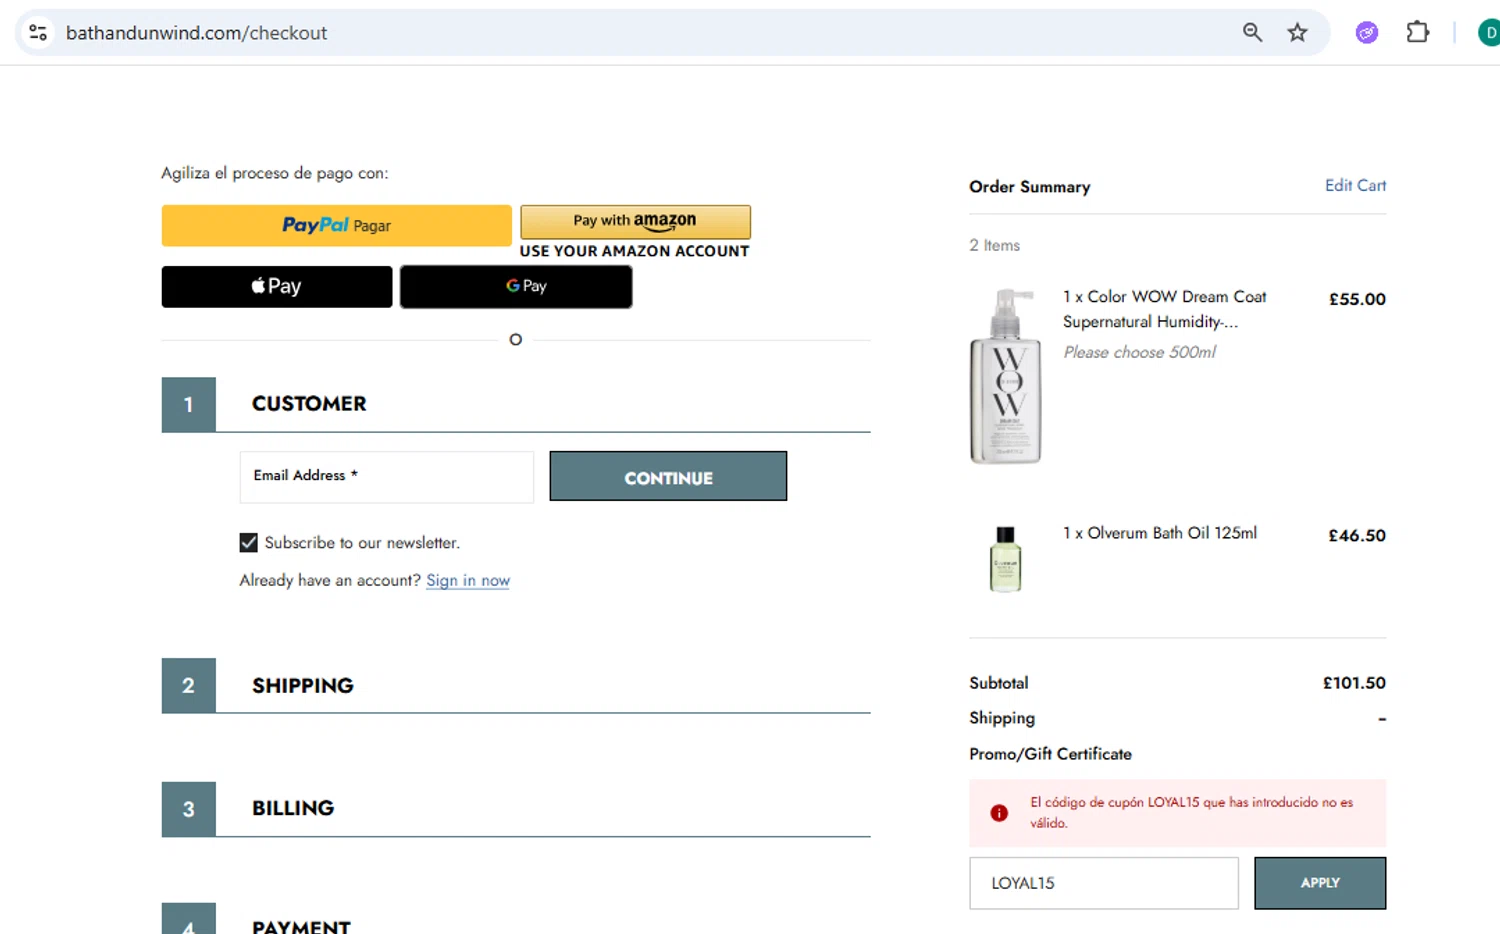1500x934 pixels.
Task: Apply the promo code with APPLY button
Action: tap(1320, 883)
